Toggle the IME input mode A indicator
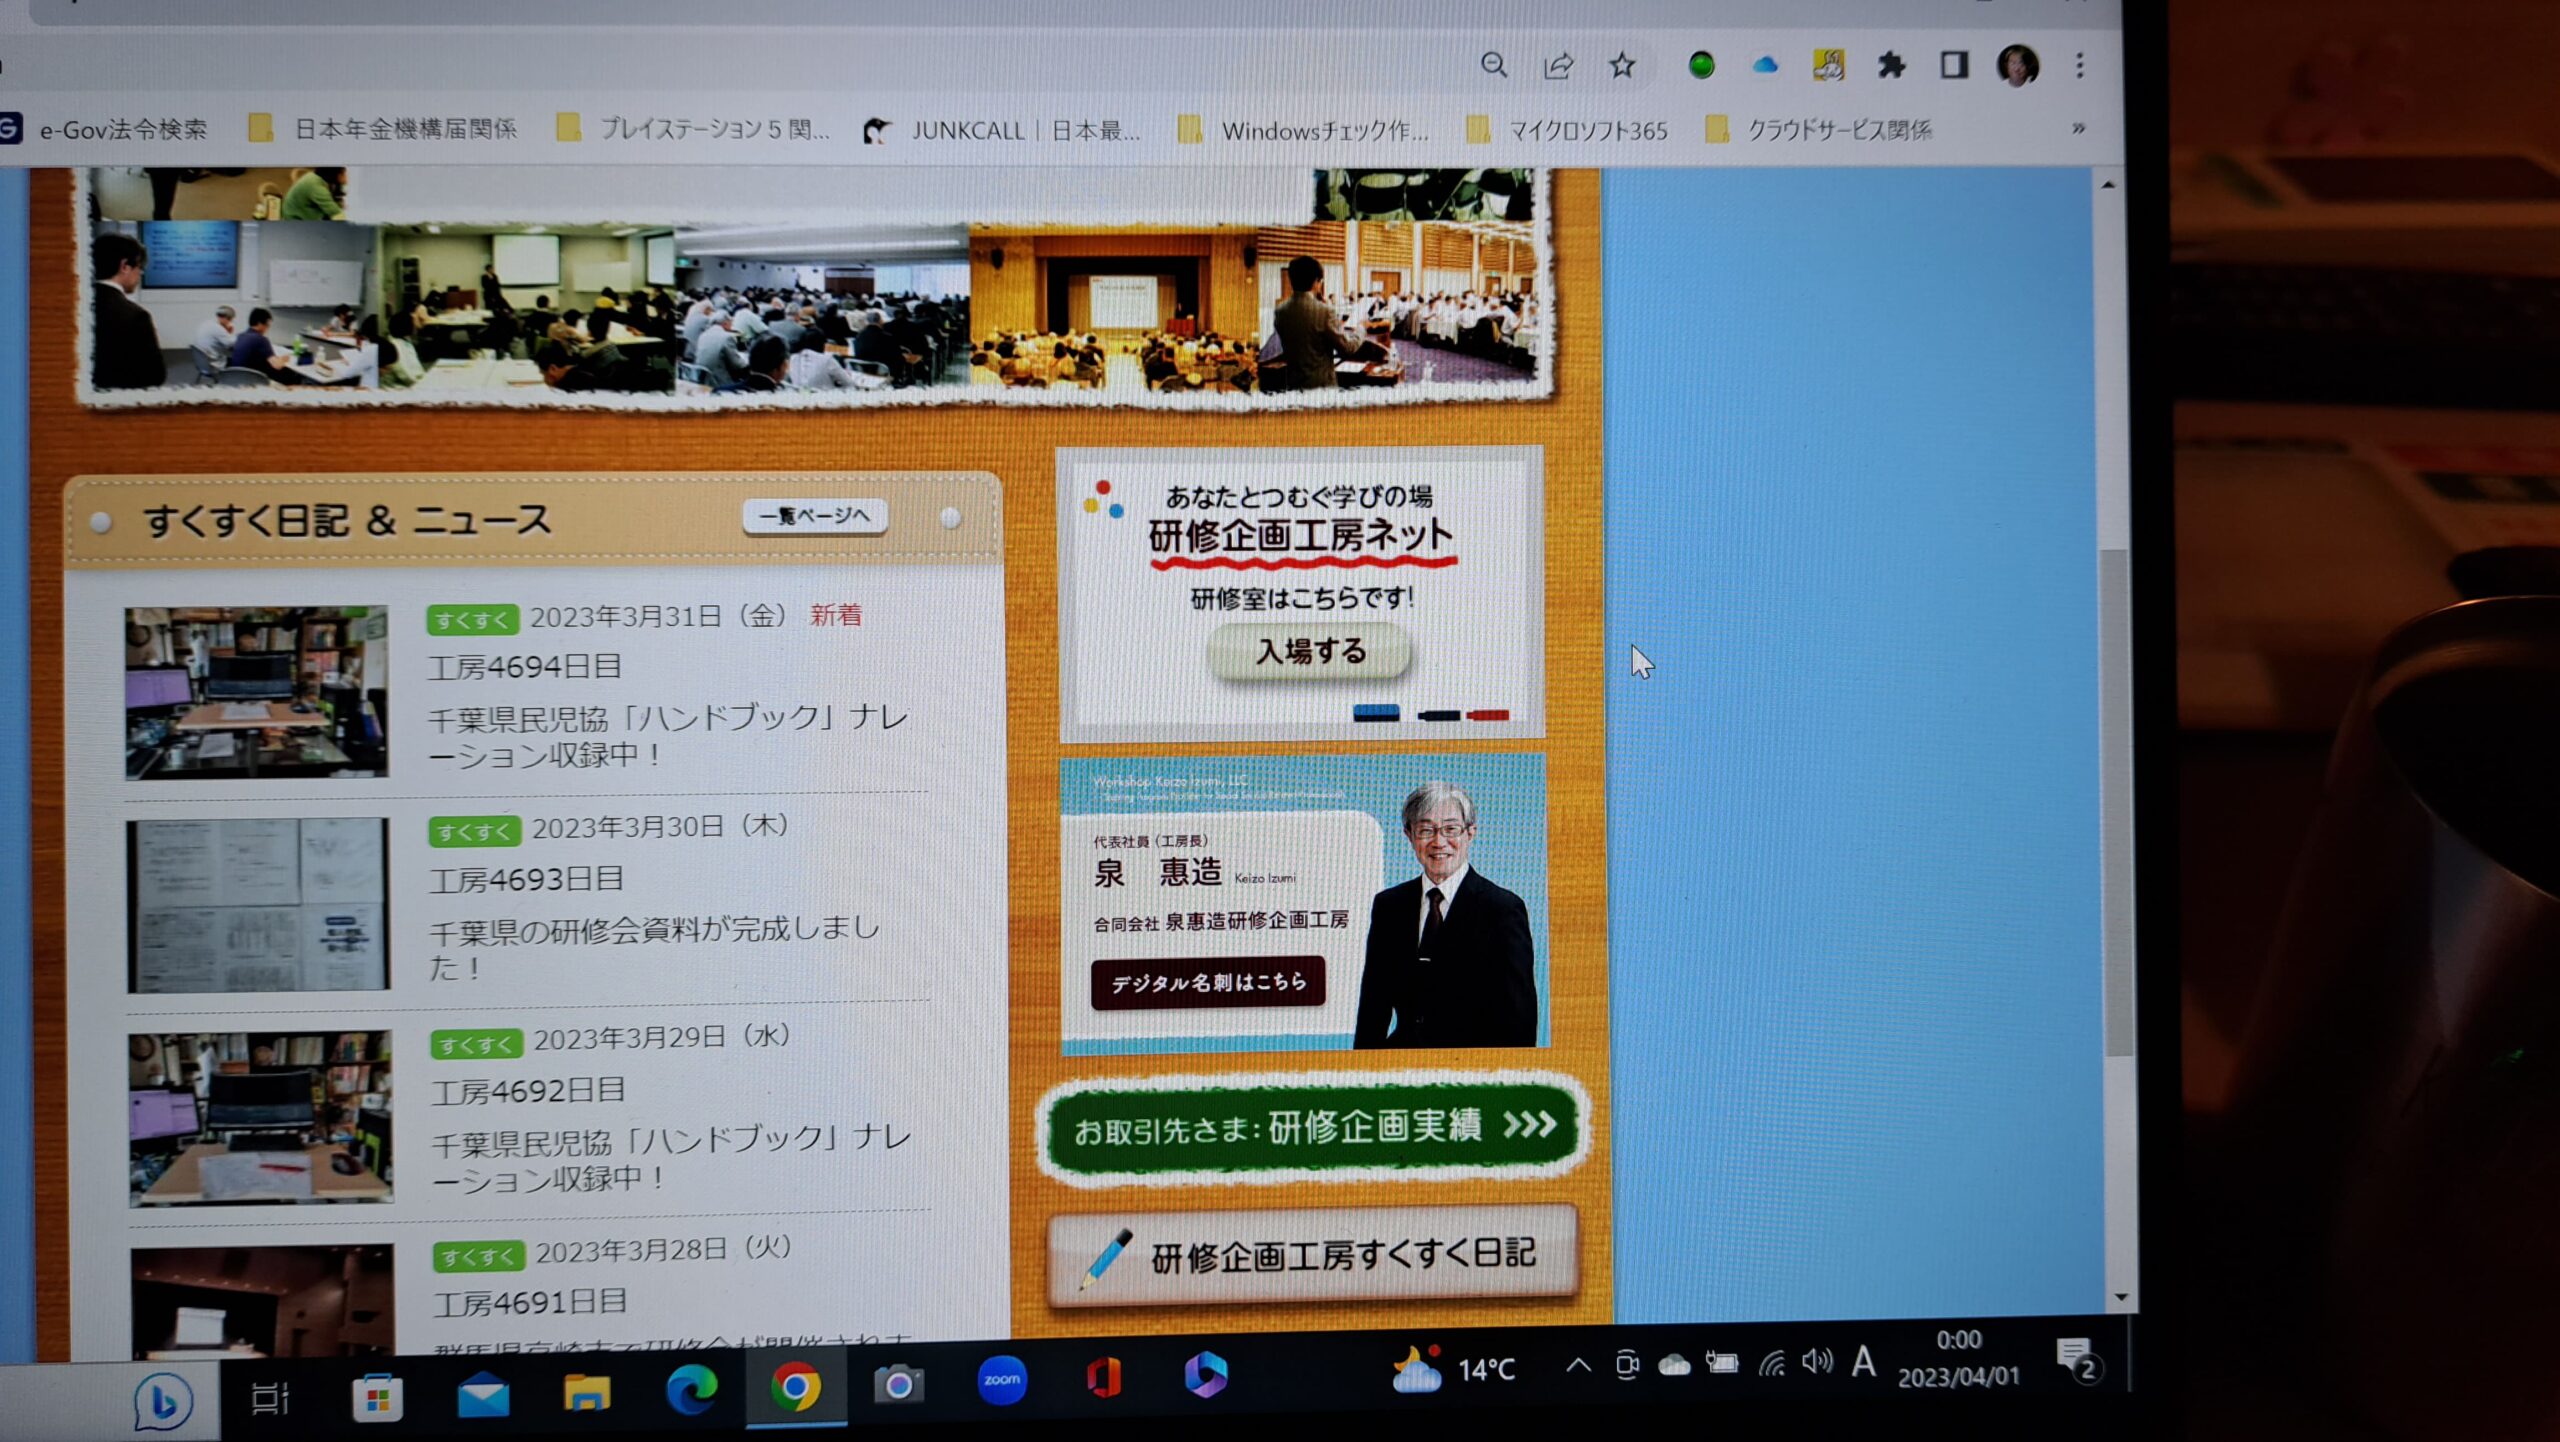The image size is (2560, 1442). tap(1863, 1361)
